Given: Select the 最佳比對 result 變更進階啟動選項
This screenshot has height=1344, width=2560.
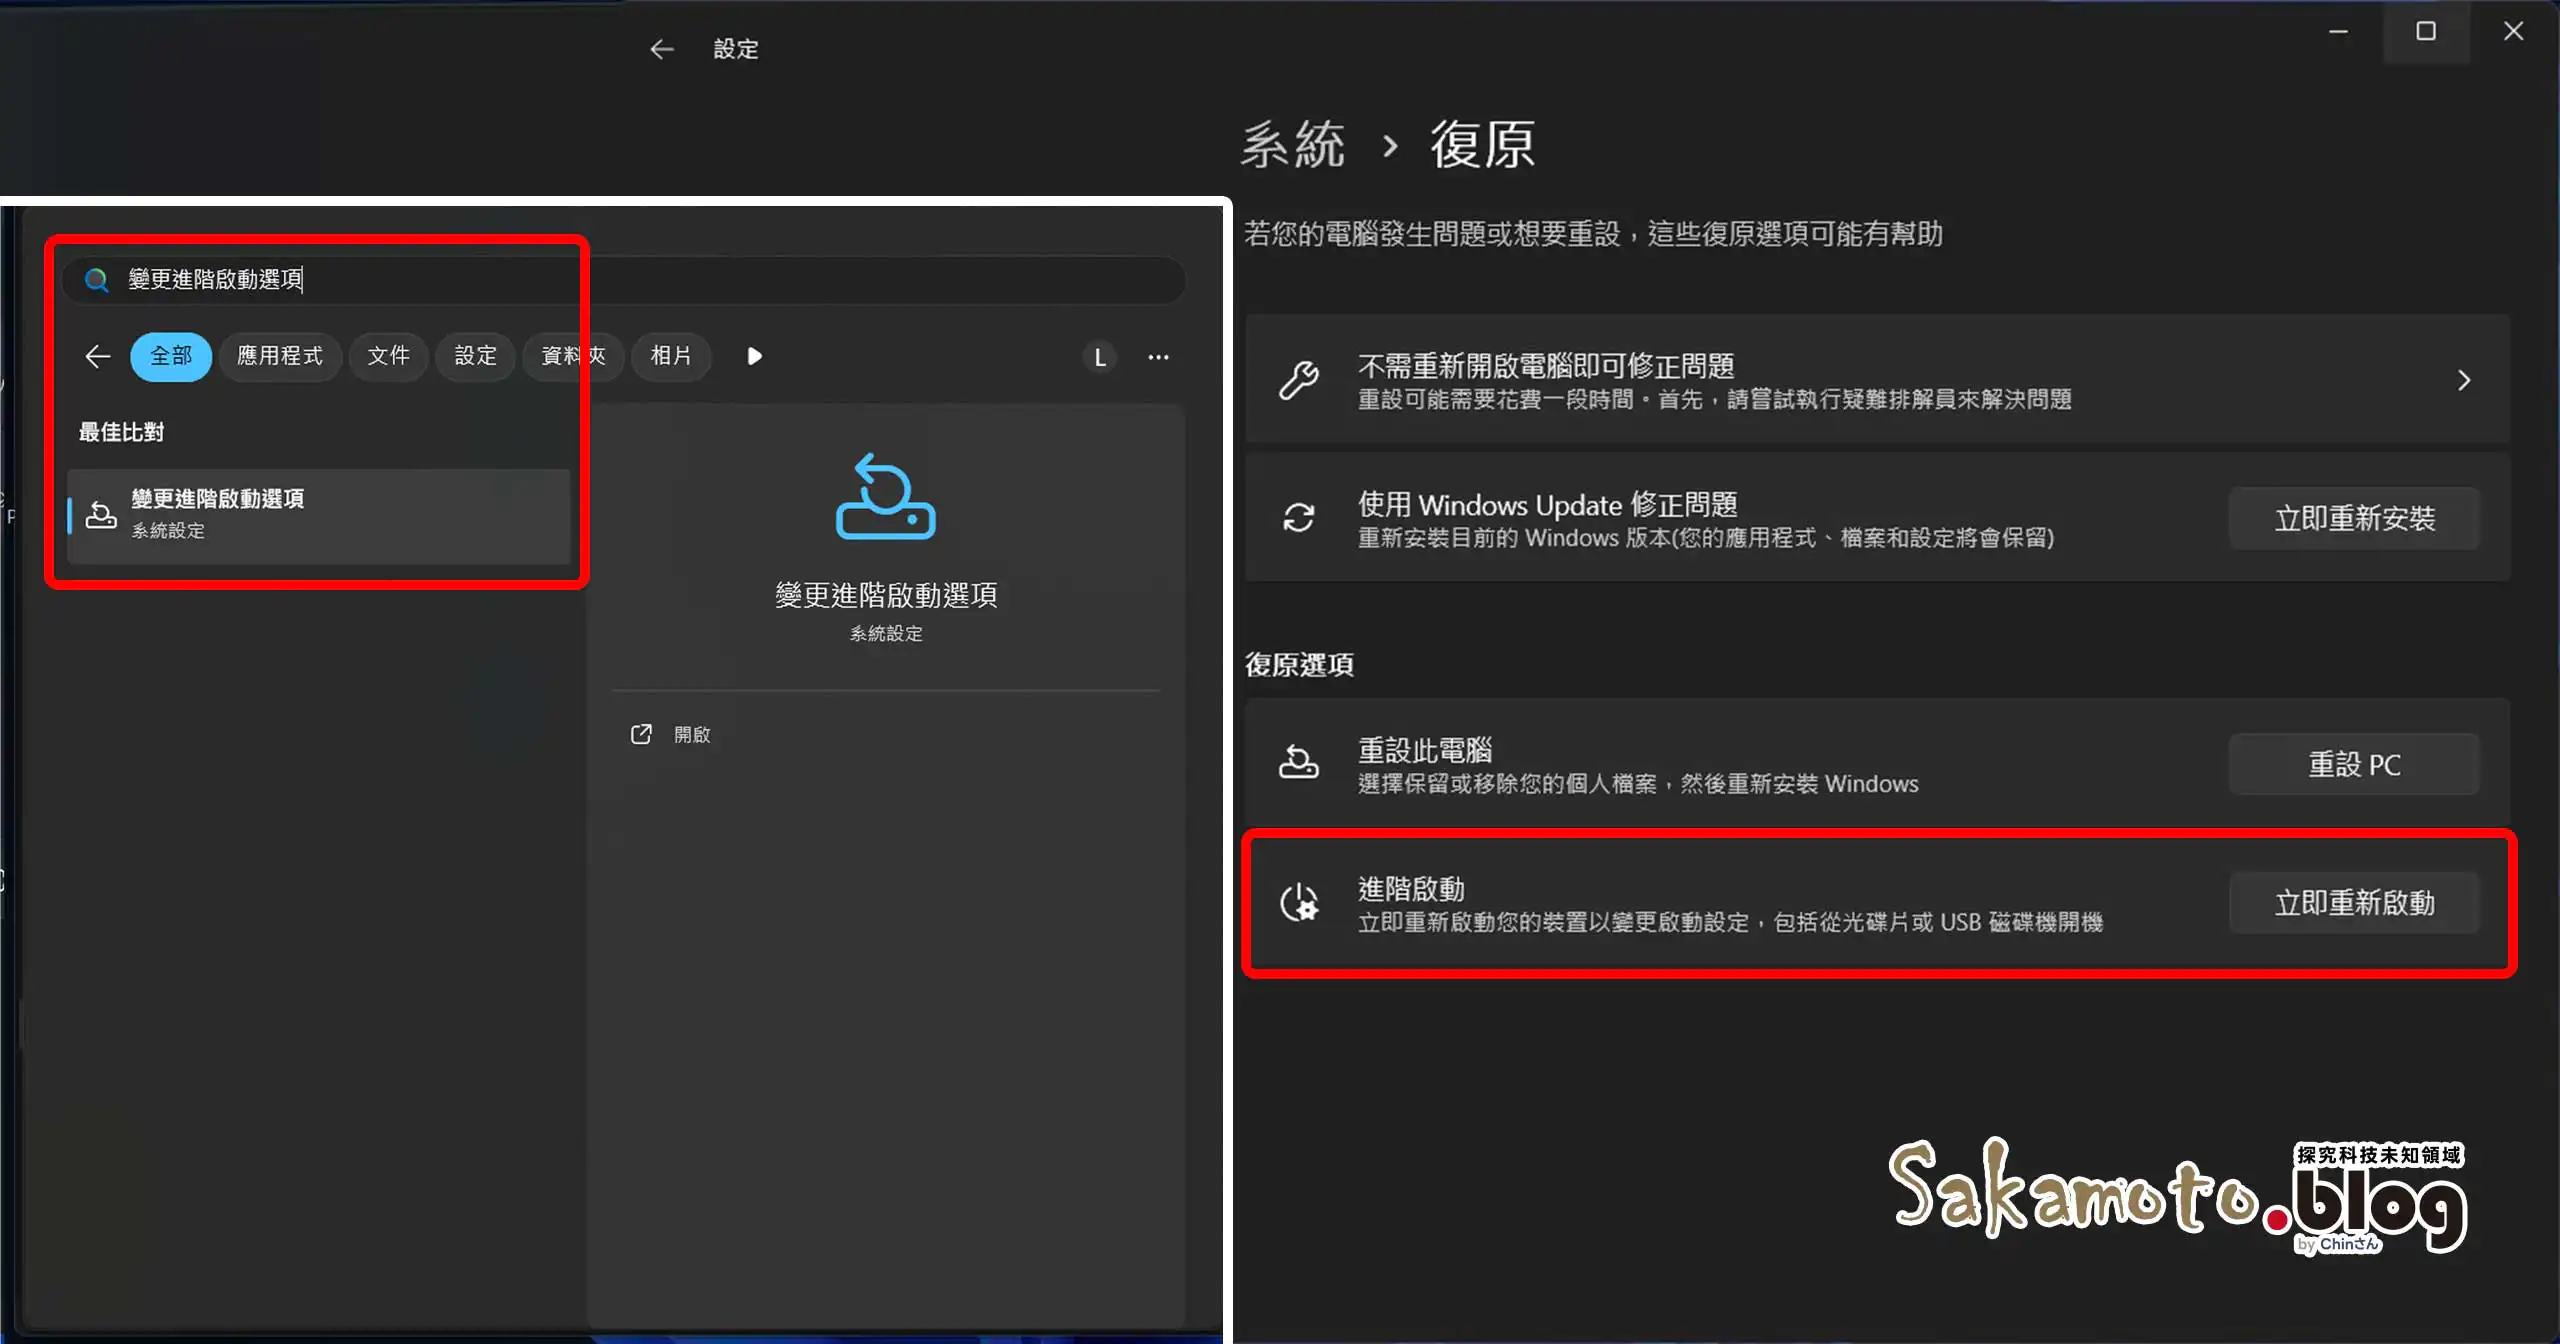Looking at the screenshot, I should 320,514.
